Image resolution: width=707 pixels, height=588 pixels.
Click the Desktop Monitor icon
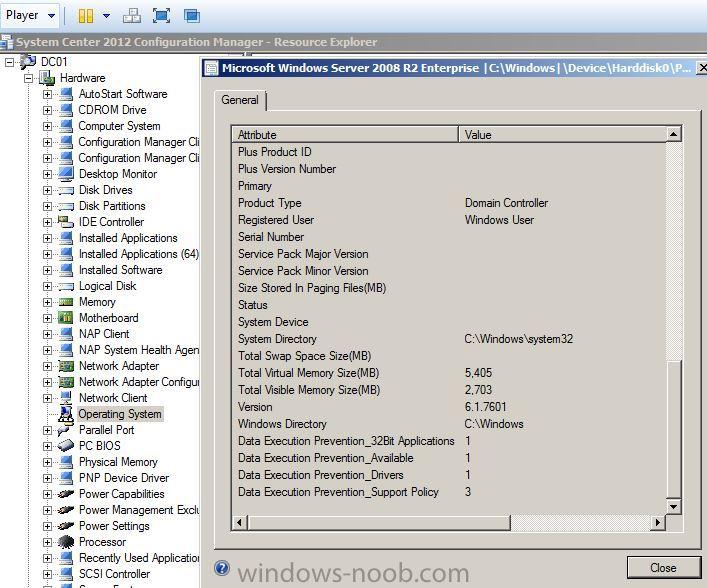tap(66, 174)
